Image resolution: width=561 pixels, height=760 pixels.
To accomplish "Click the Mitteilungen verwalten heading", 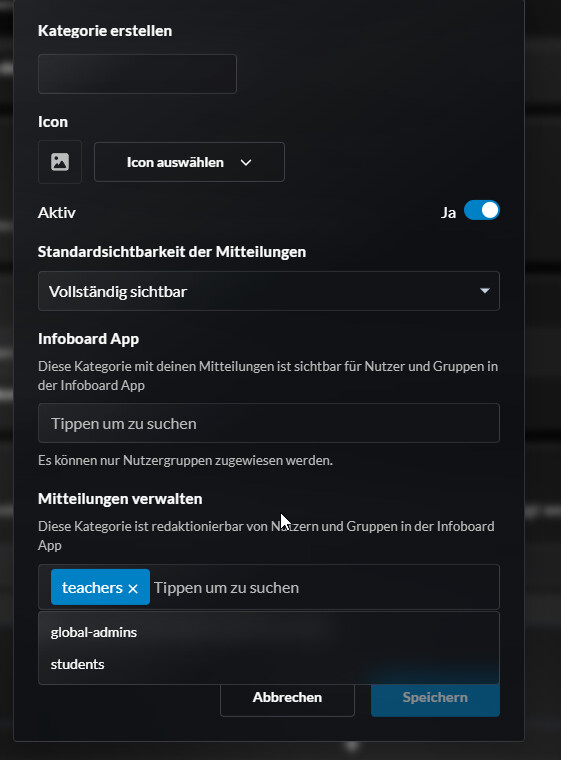I will click(x=120, y=499).
